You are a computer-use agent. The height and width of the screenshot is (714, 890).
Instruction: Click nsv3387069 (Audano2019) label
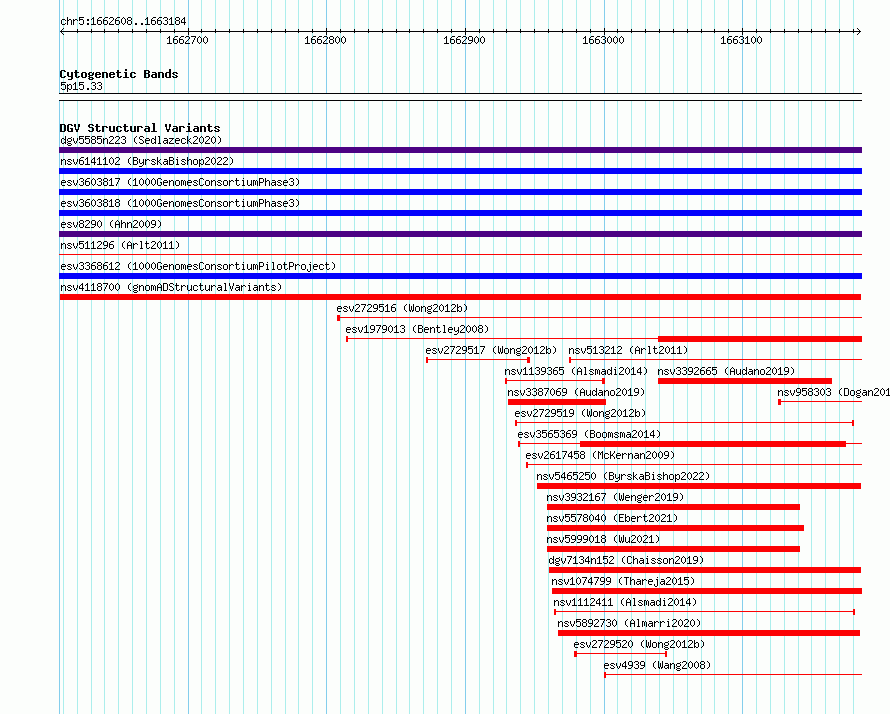click(576, 392)
